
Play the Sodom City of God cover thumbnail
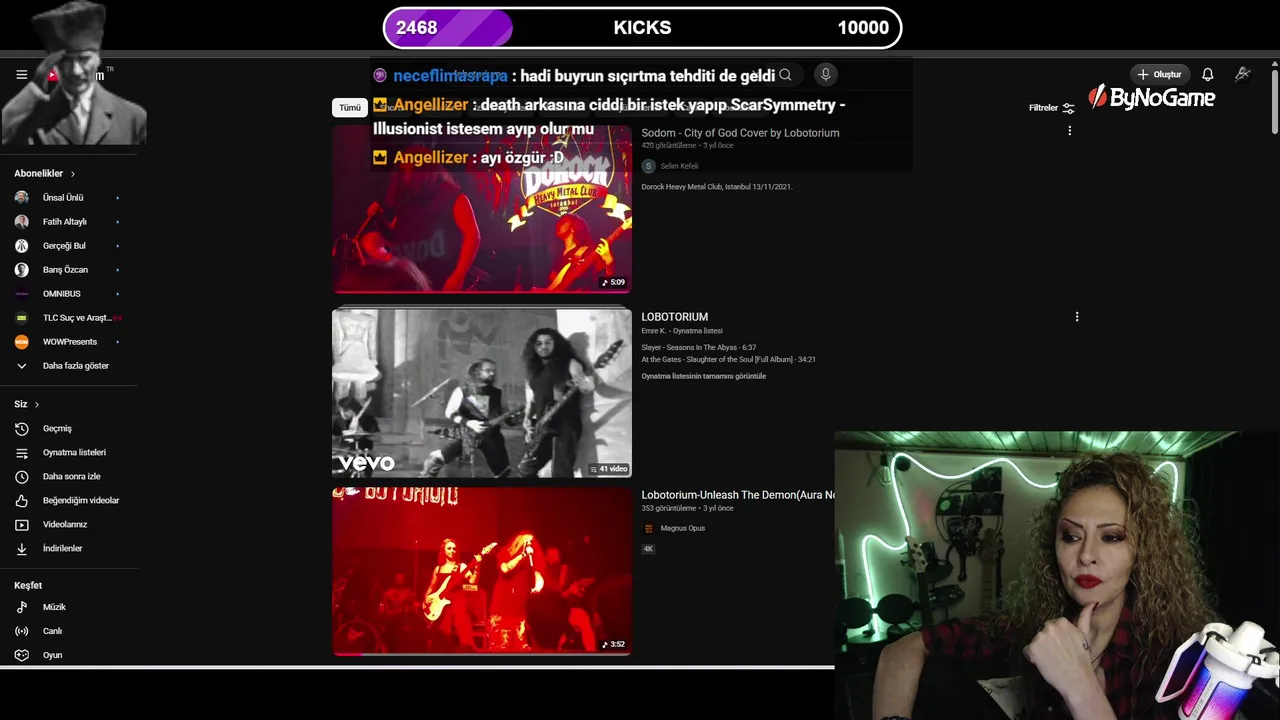[482, 209]
